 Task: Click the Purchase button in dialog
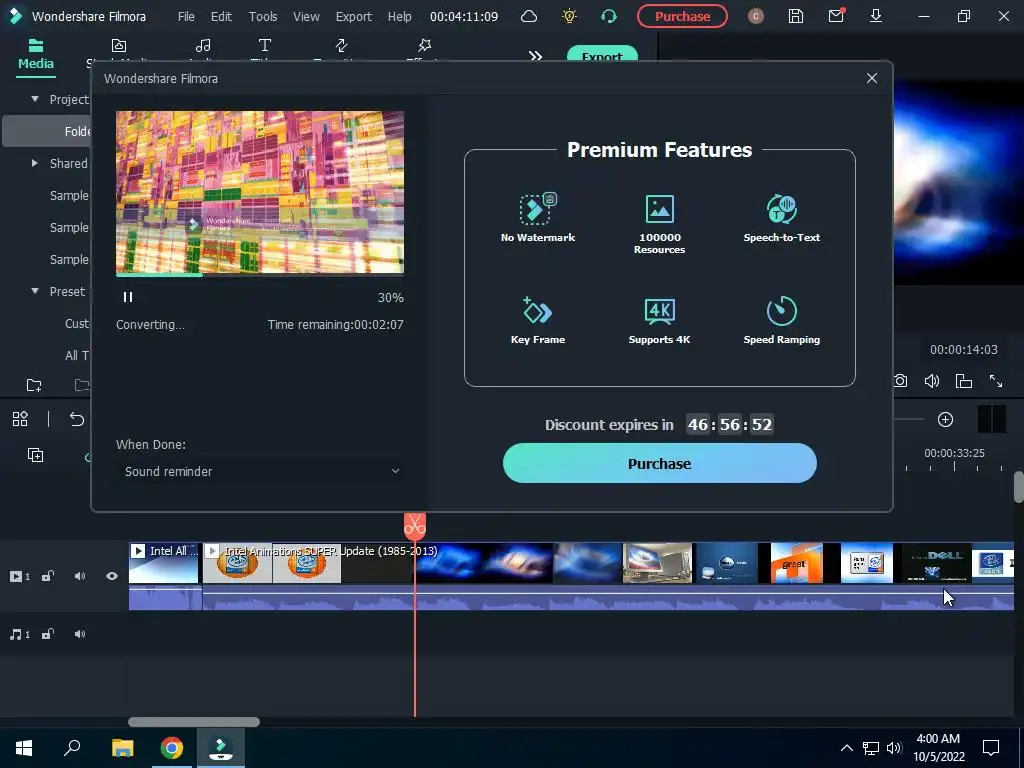click(x=660, y=464)
